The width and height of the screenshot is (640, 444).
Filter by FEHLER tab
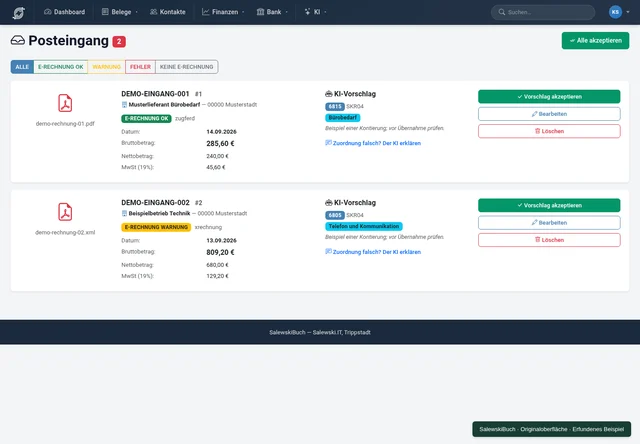click(140, 67)
